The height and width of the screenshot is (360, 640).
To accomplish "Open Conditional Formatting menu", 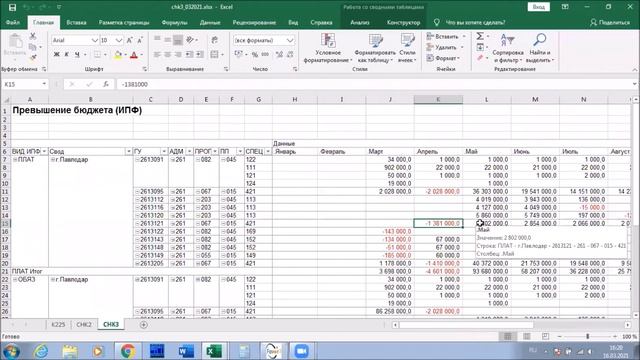I will [328, 48].
